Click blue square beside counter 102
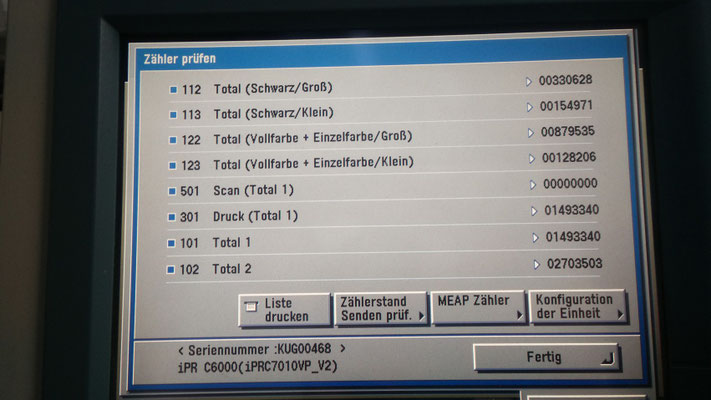This screenshot has width=711, height=400. coord(170,270)
